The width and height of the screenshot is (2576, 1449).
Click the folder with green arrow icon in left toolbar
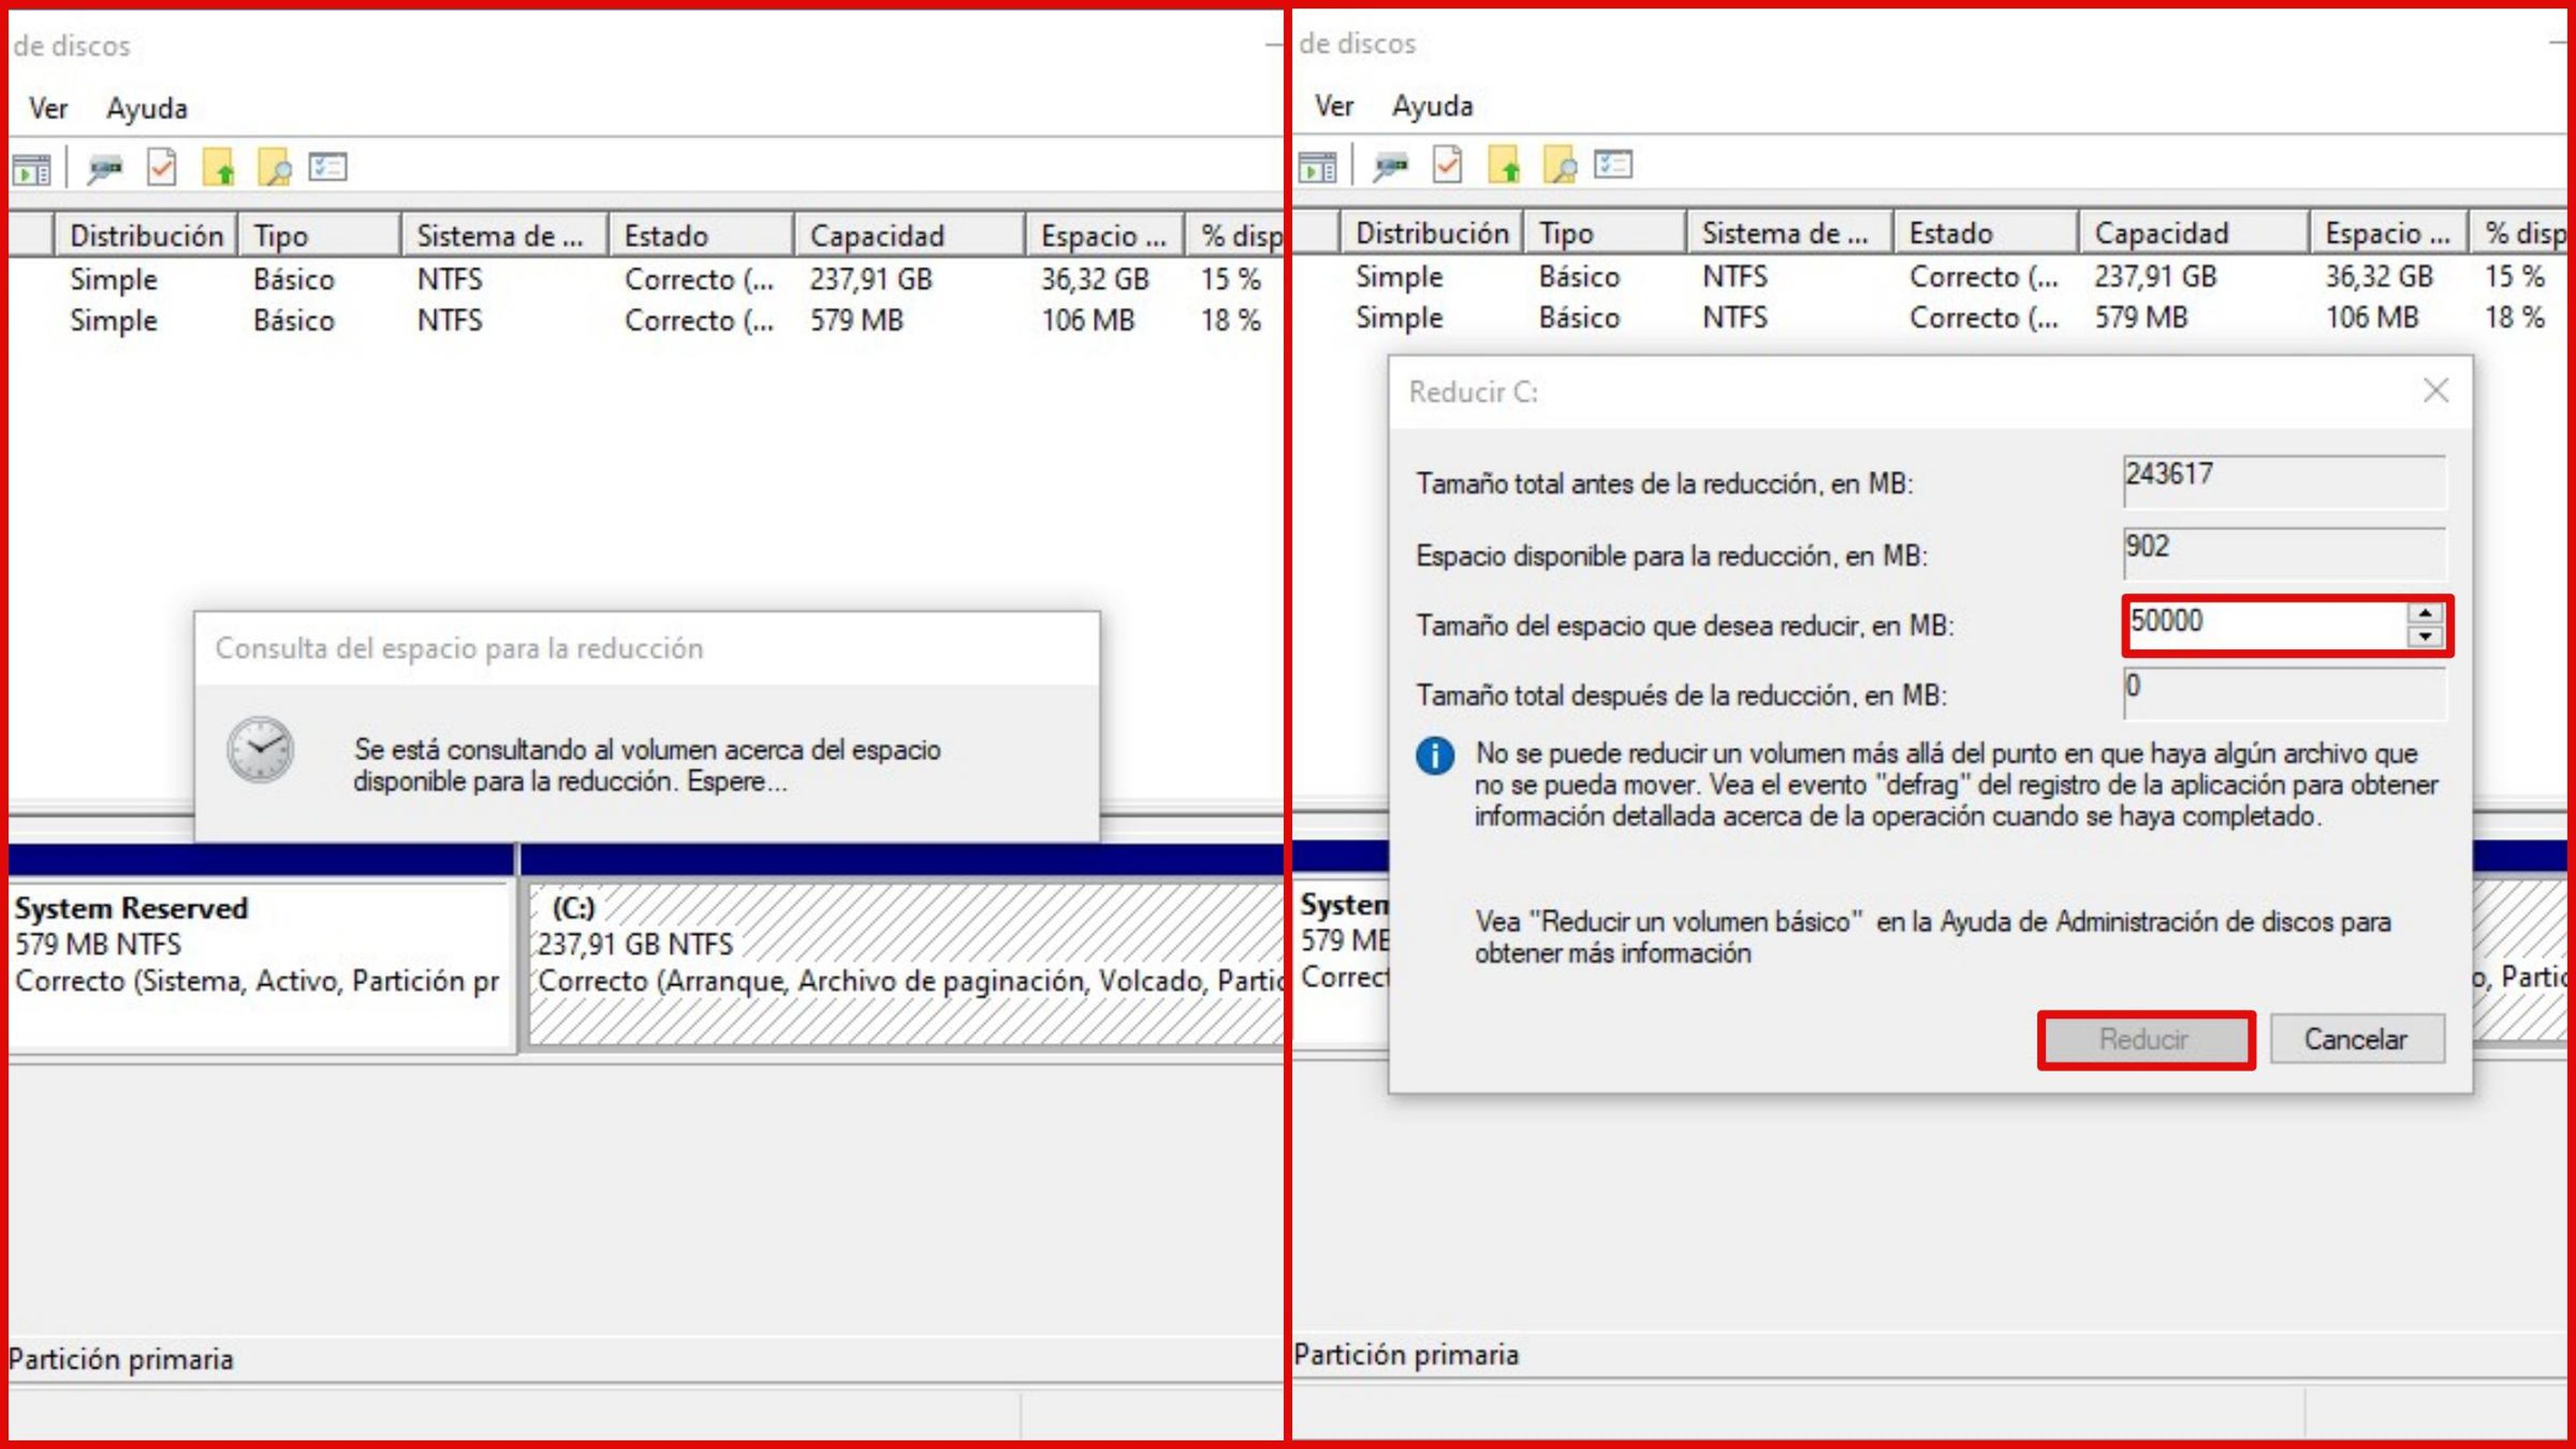(x=218, y=167)
